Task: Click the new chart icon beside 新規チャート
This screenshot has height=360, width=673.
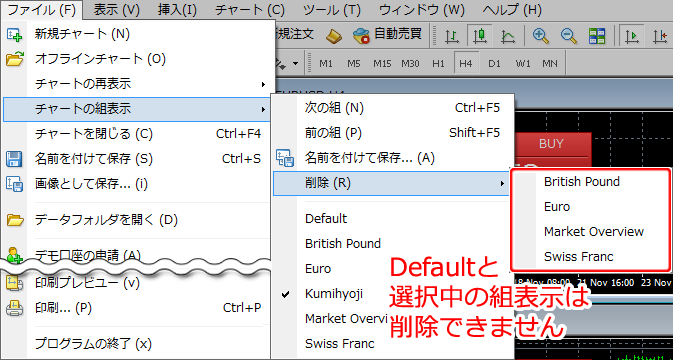Action: point(14,34)
